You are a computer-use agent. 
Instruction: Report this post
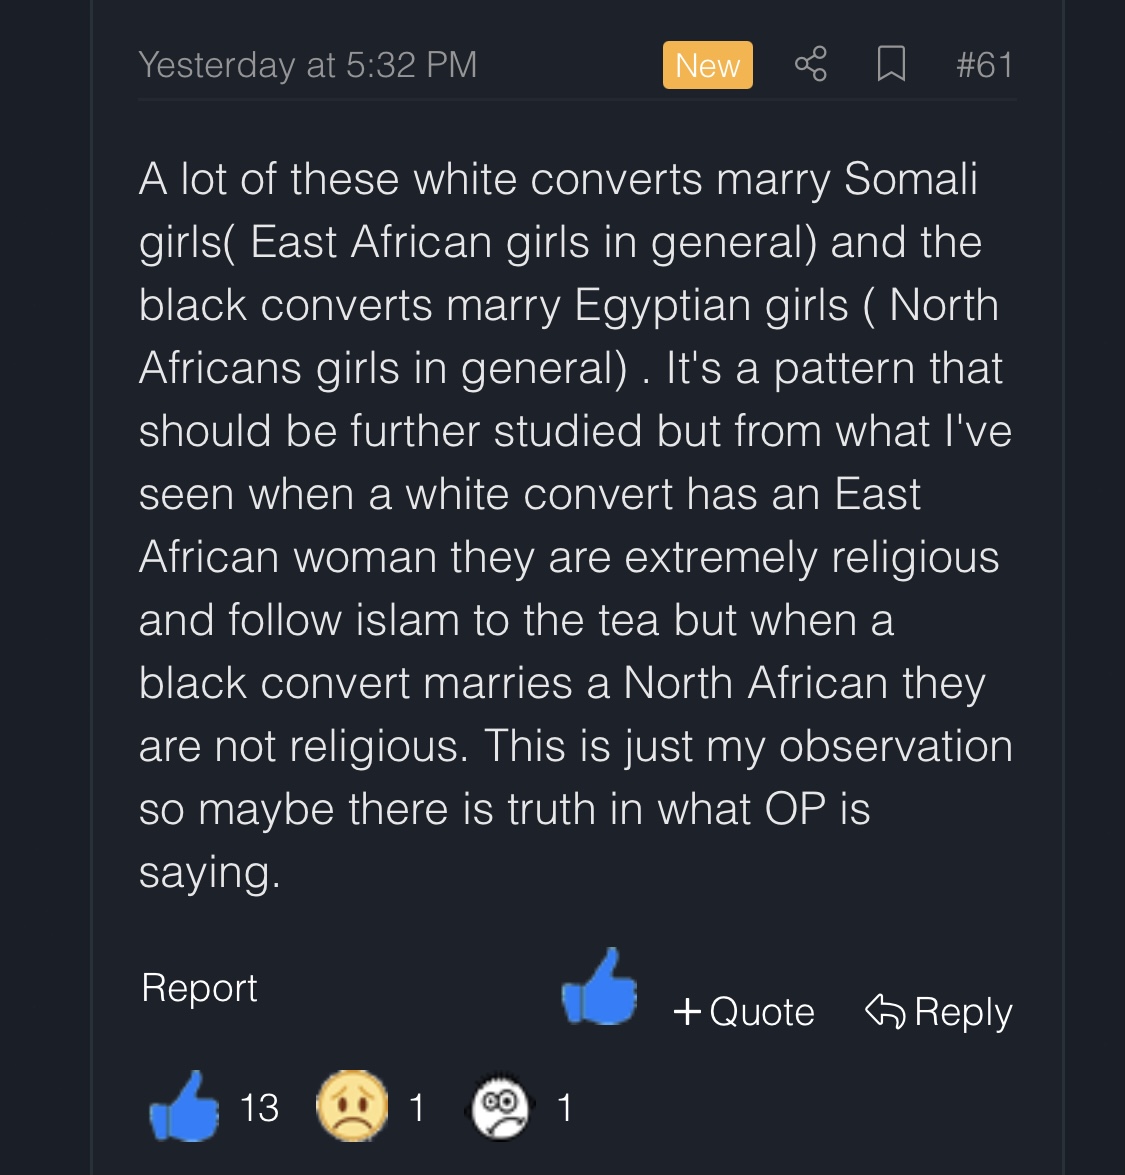point(199,988)
